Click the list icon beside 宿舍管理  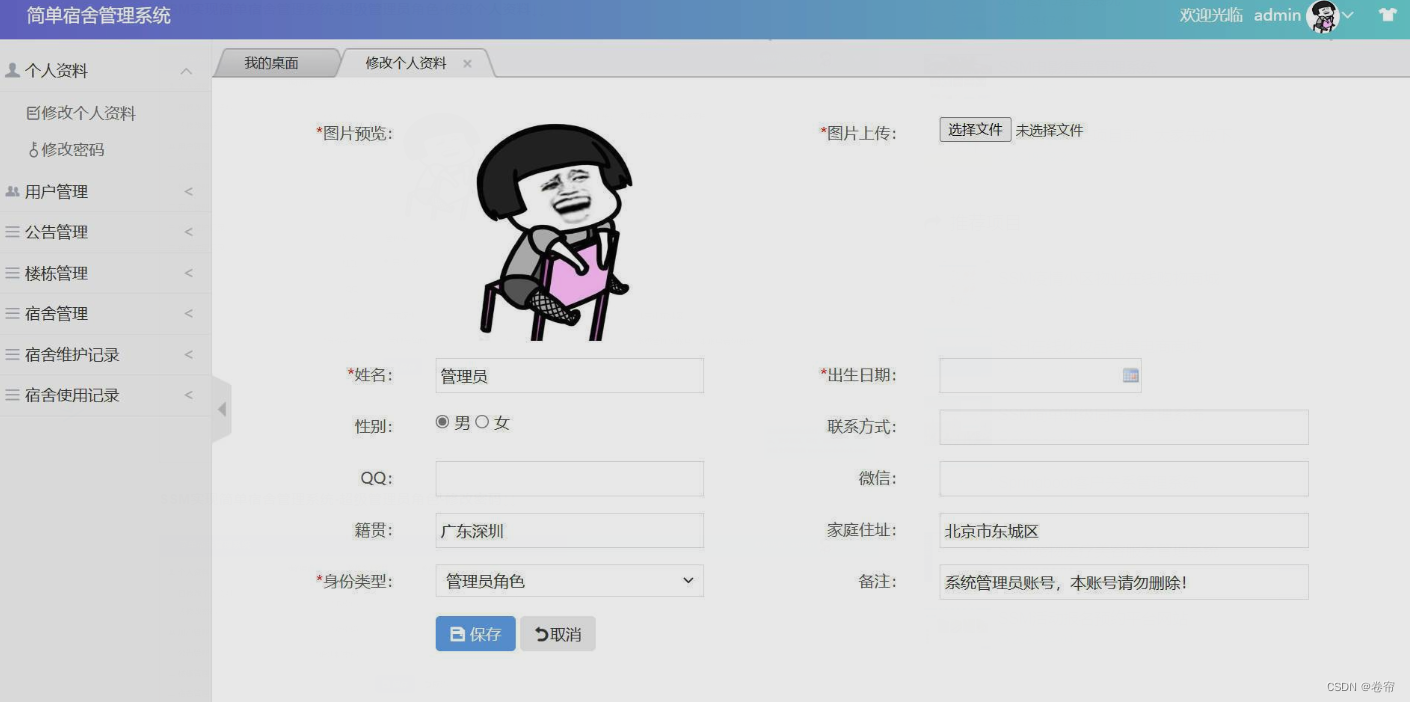[x=13, y=313]
